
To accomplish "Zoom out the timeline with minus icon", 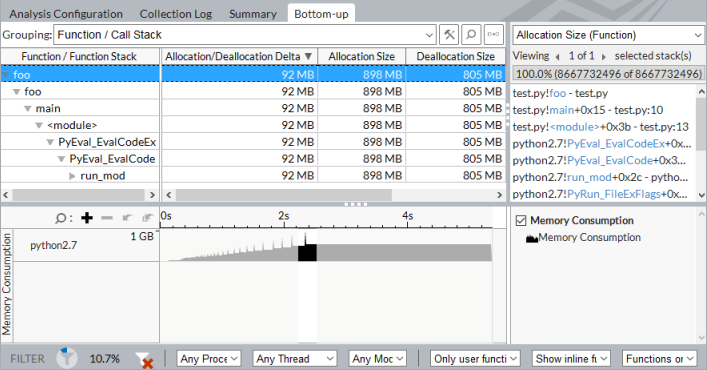I will [107, 219].
